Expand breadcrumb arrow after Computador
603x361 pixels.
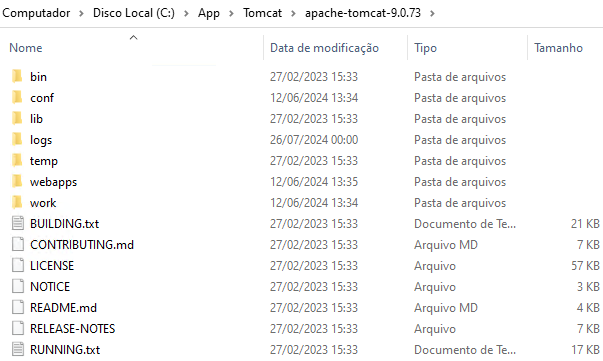(x=81, y=13)
